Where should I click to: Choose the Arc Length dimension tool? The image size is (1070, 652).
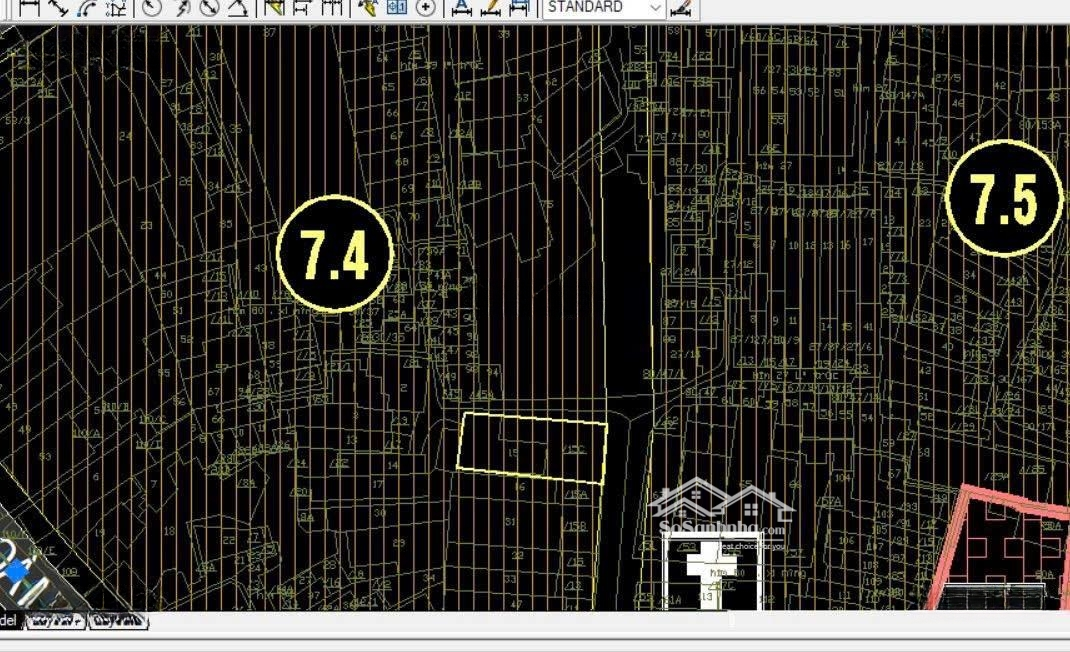click(87, 7)
